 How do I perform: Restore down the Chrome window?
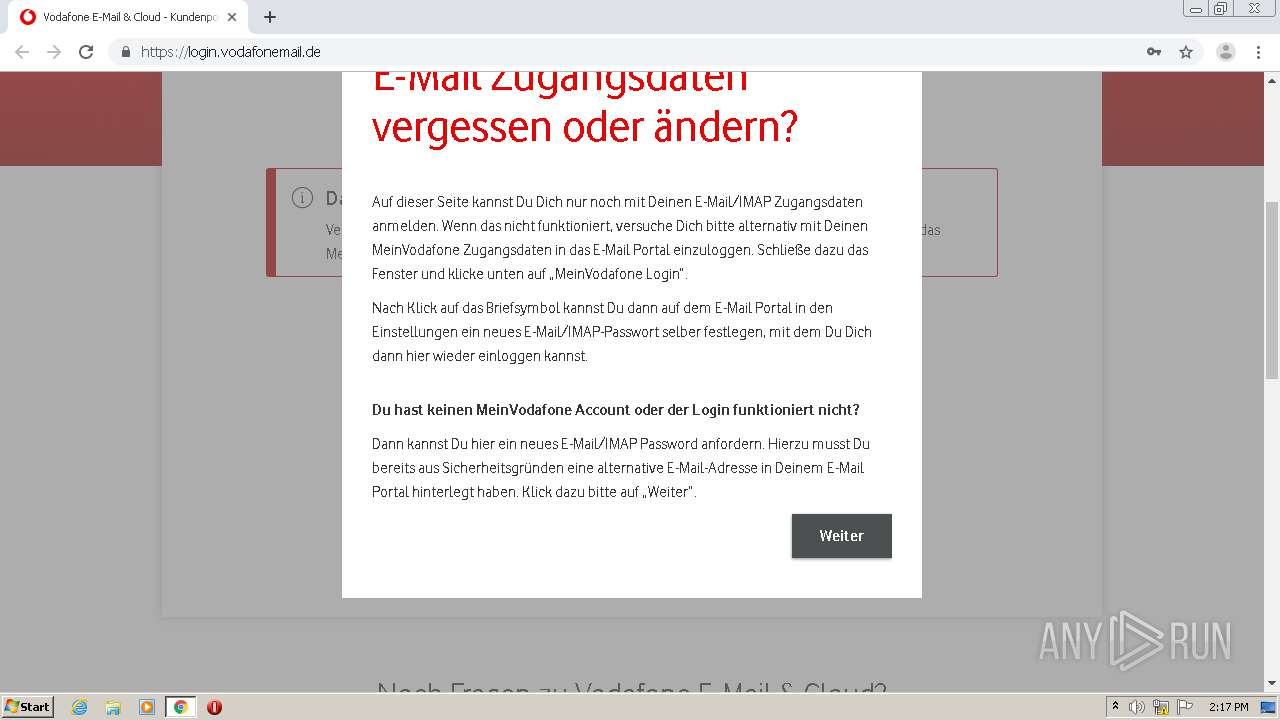[1222, 8]
